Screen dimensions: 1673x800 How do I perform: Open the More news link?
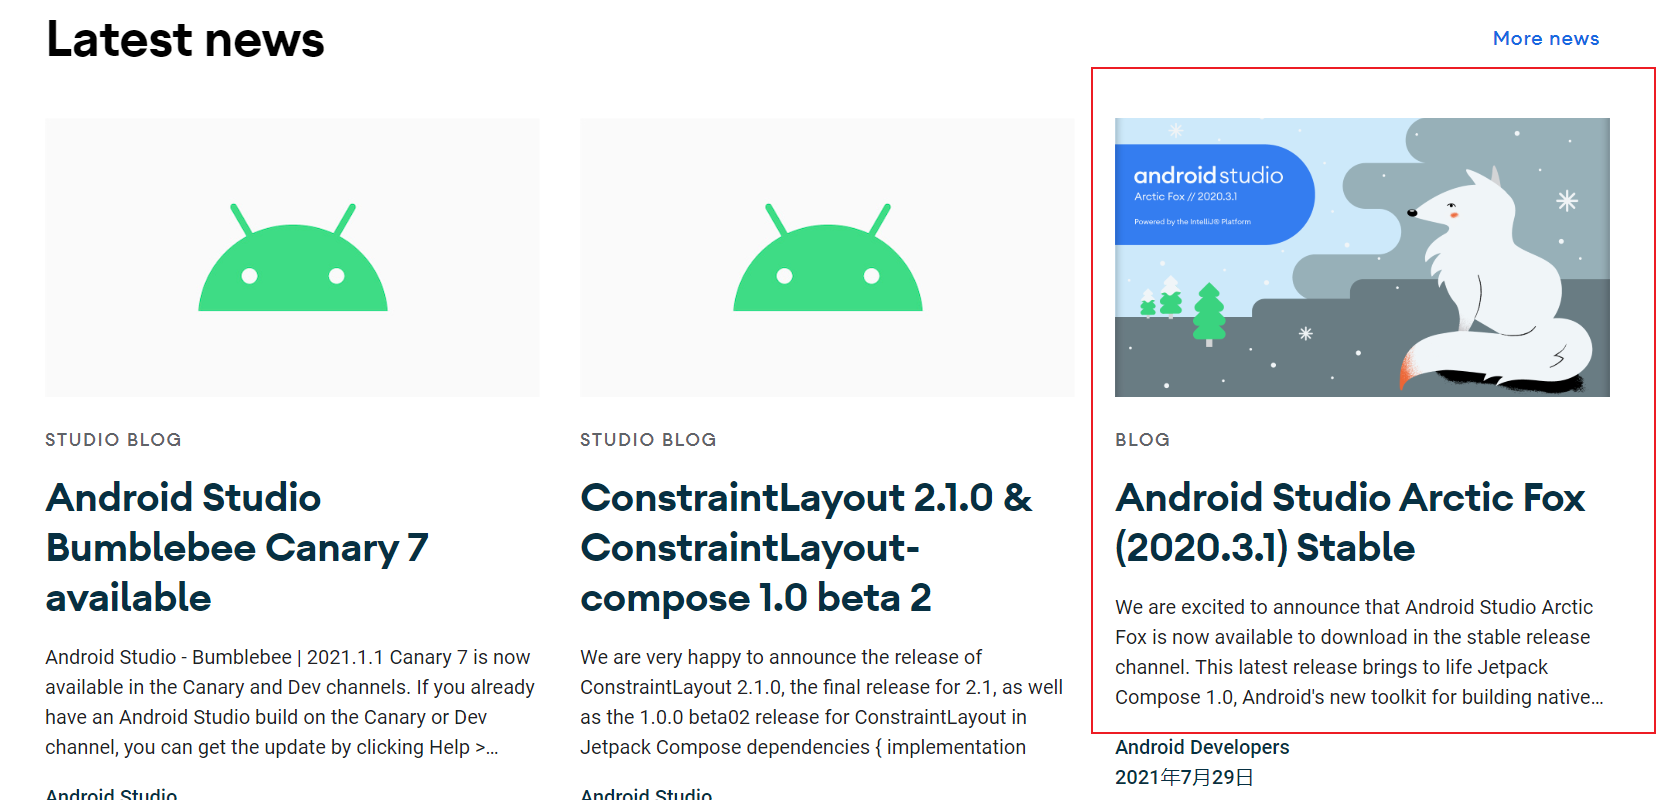tap(1545, 38)
